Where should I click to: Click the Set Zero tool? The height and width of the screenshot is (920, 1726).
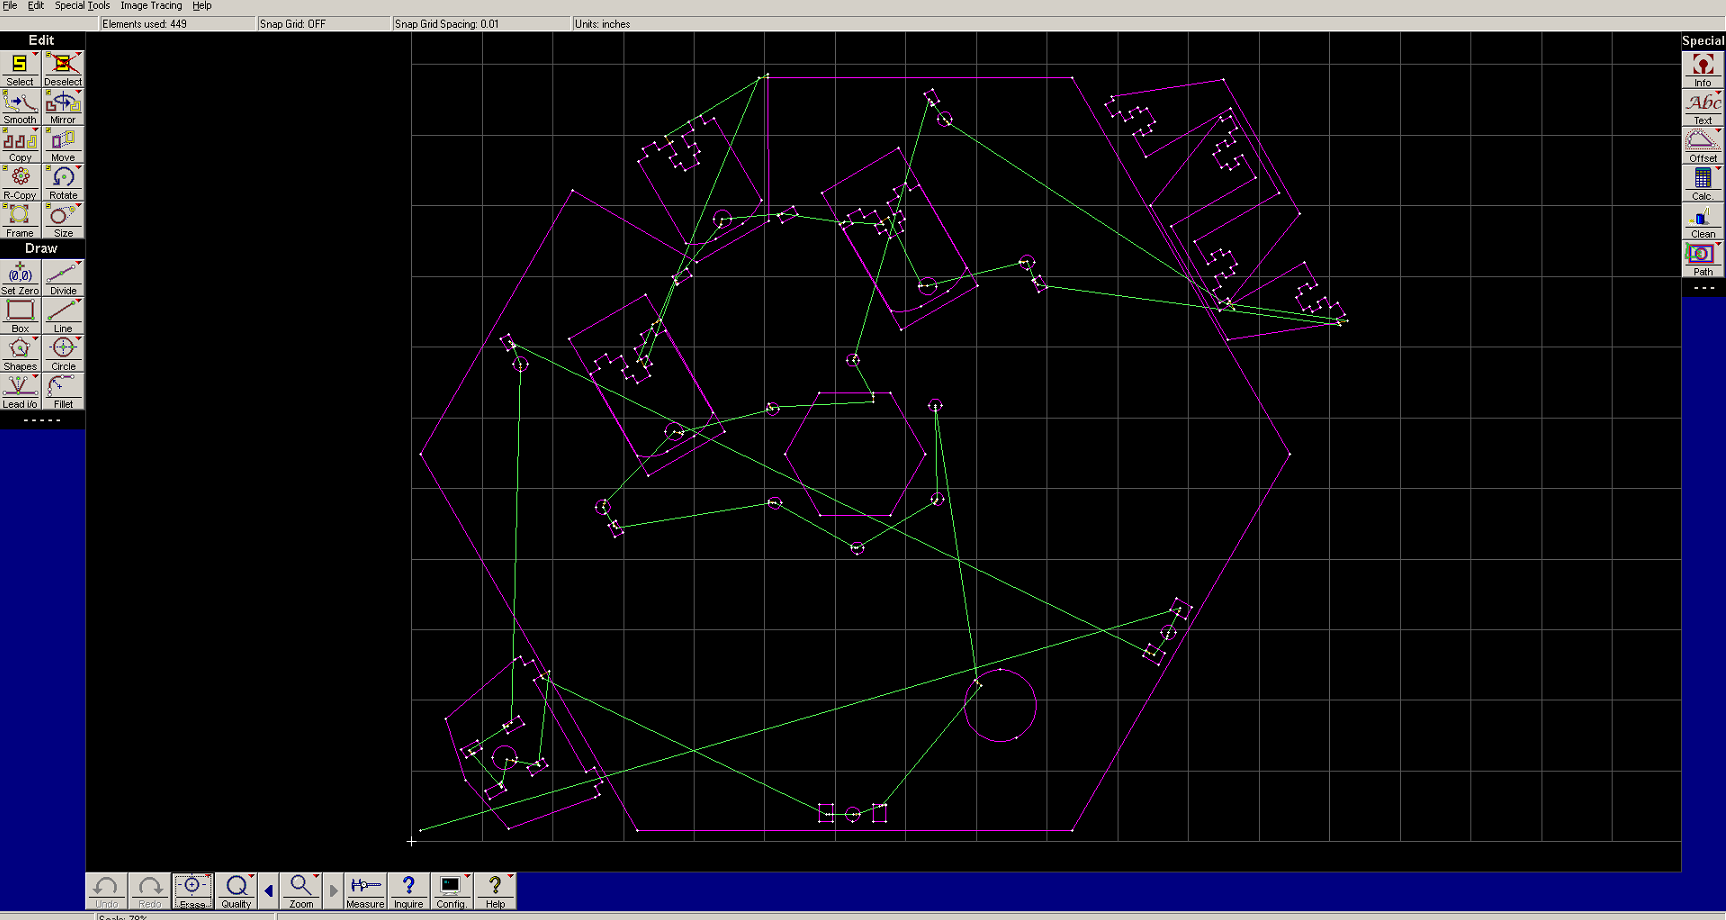tap(20, 278)
